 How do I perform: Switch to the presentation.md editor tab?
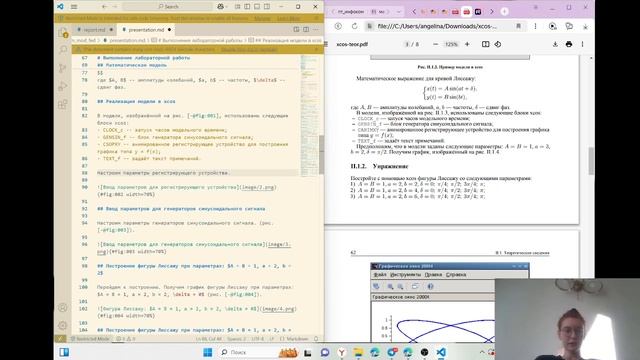point(147,30)
